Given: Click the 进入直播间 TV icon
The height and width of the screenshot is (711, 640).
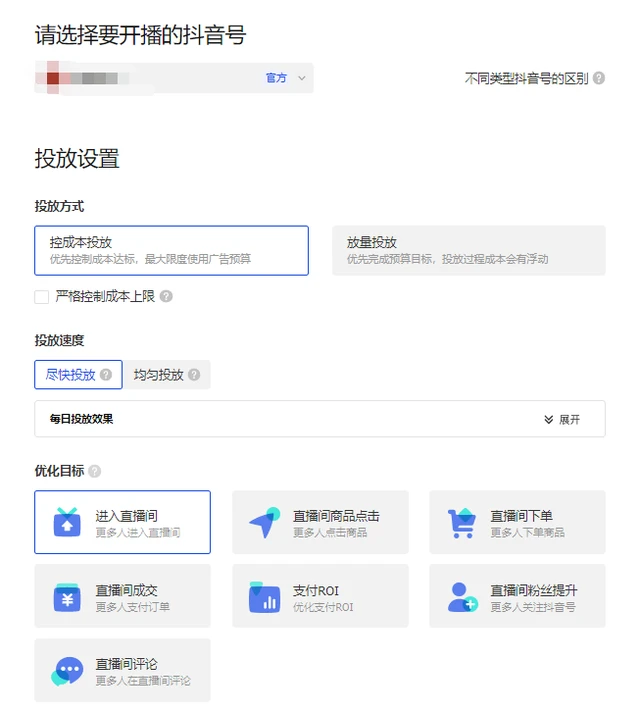Looking at the screenshot, I should click(67, 523).
